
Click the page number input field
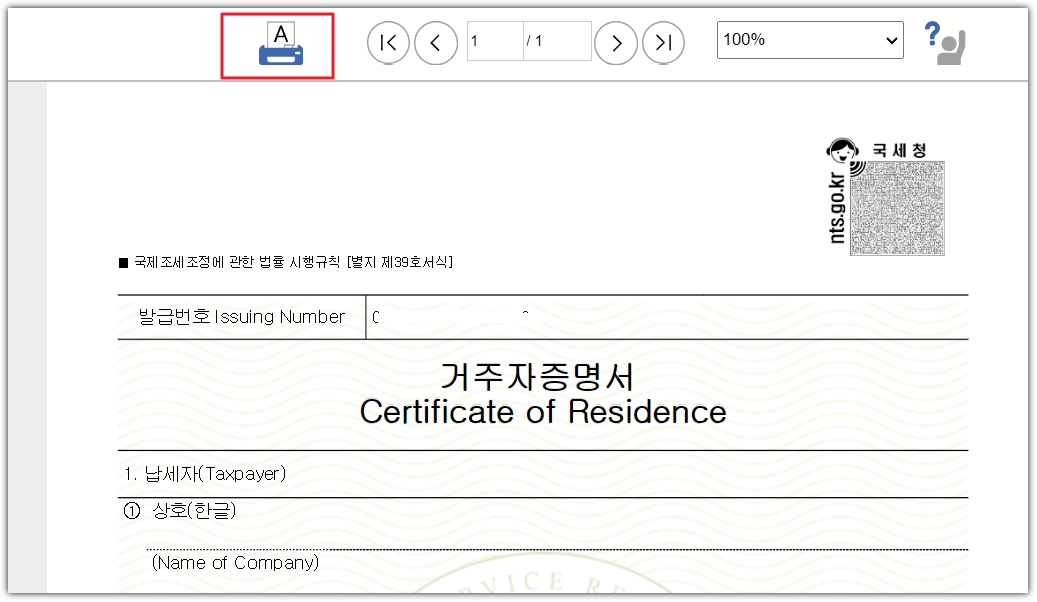pos(495,42)
